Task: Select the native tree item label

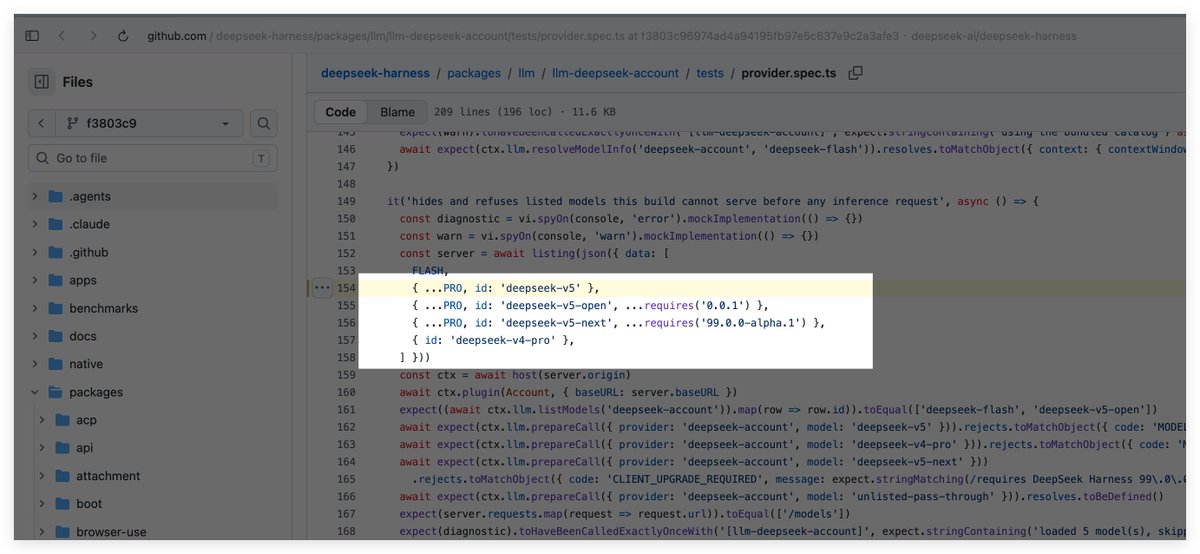Action: (x=86, y=364)
